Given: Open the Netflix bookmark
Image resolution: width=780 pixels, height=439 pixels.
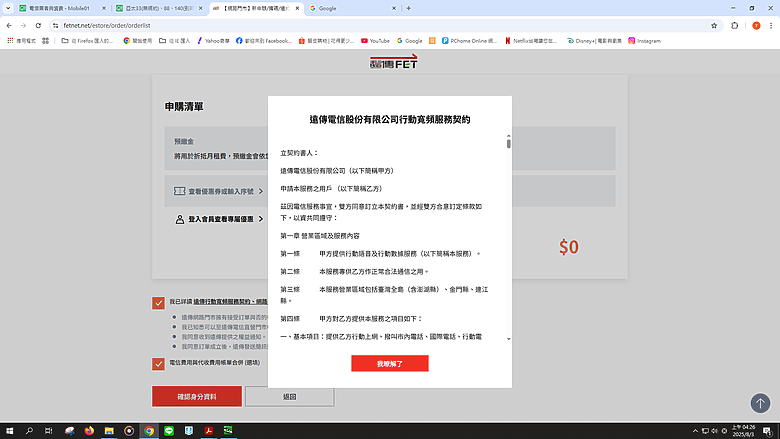Looking at the screenshot, I should [x=531, y=41].
